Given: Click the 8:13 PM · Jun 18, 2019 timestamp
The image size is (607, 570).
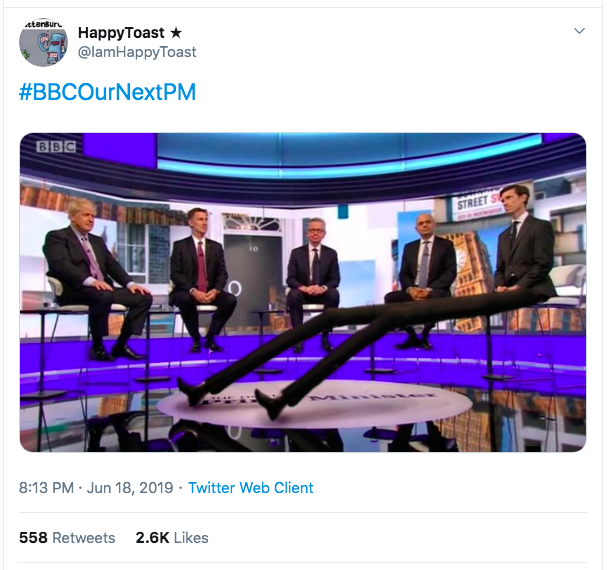Looking at the screenshot, I should click(x=95, y=488).
